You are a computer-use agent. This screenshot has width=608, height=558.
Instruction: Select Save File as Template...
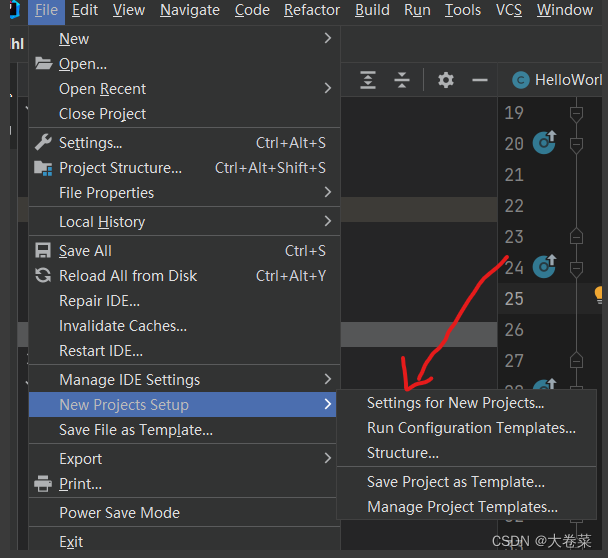coord(182,430)
